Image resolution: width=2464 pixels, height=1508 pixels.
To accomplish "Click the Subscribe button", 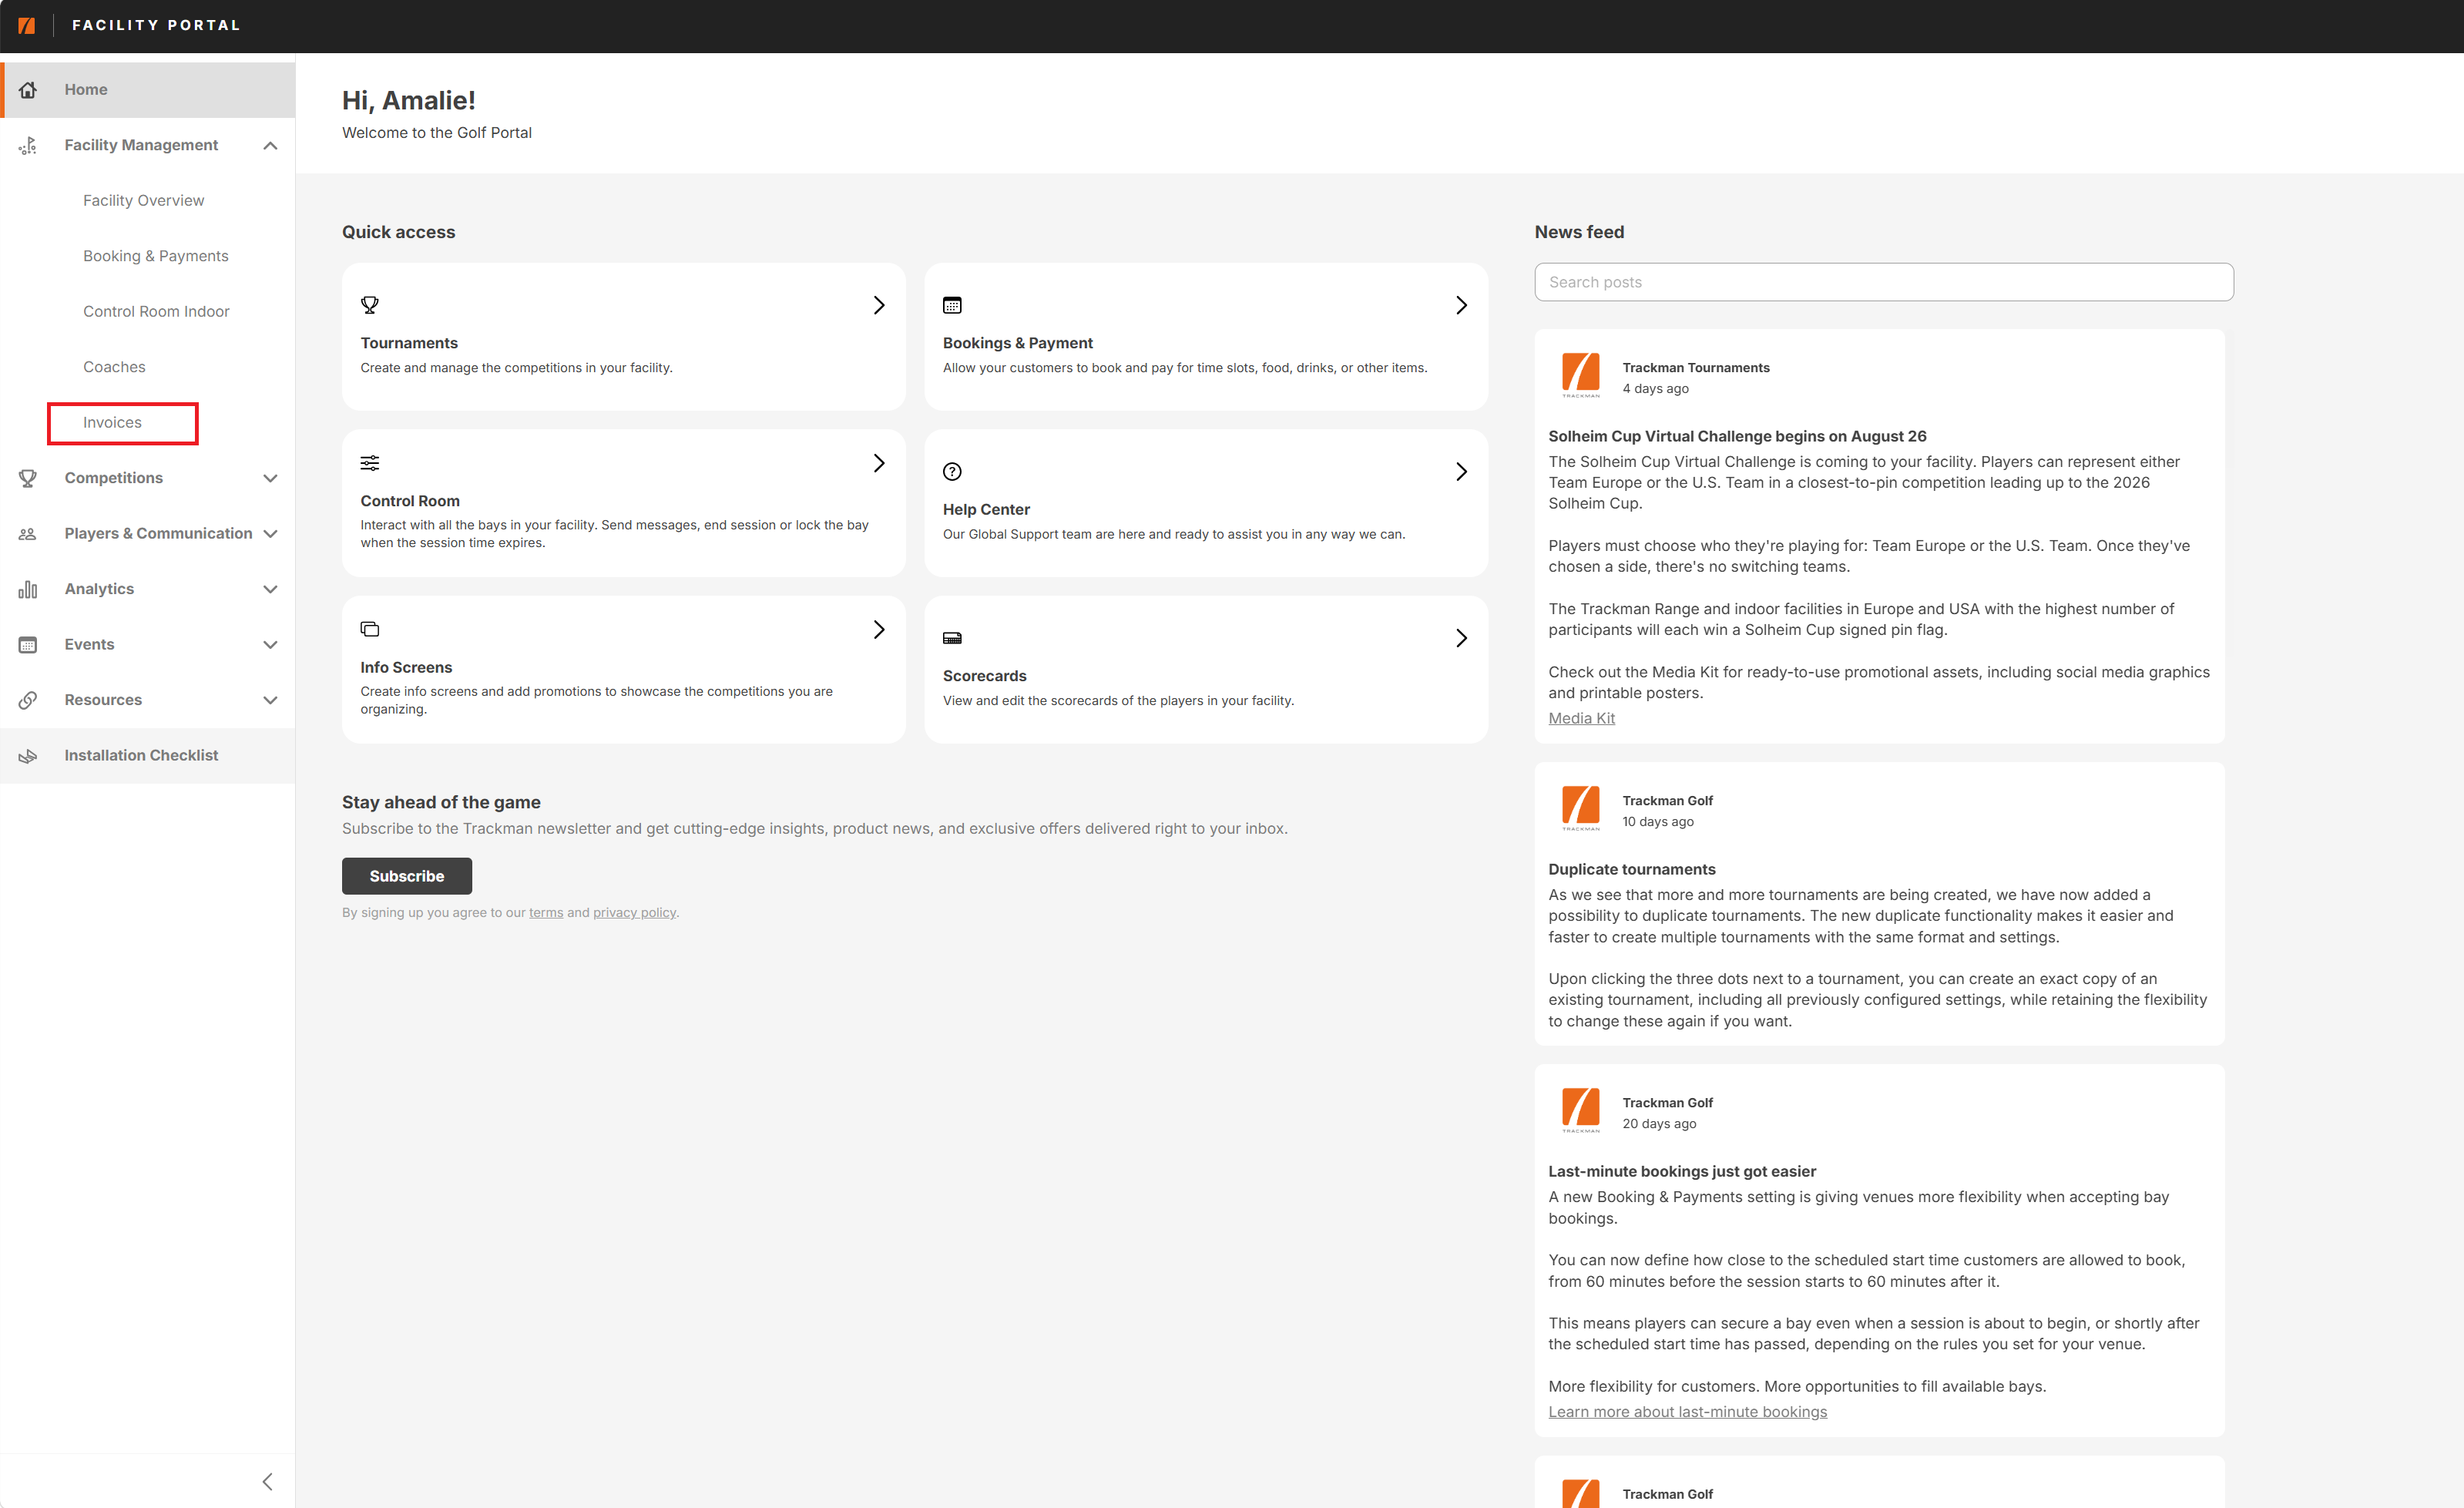I will [x=407, y=876].
